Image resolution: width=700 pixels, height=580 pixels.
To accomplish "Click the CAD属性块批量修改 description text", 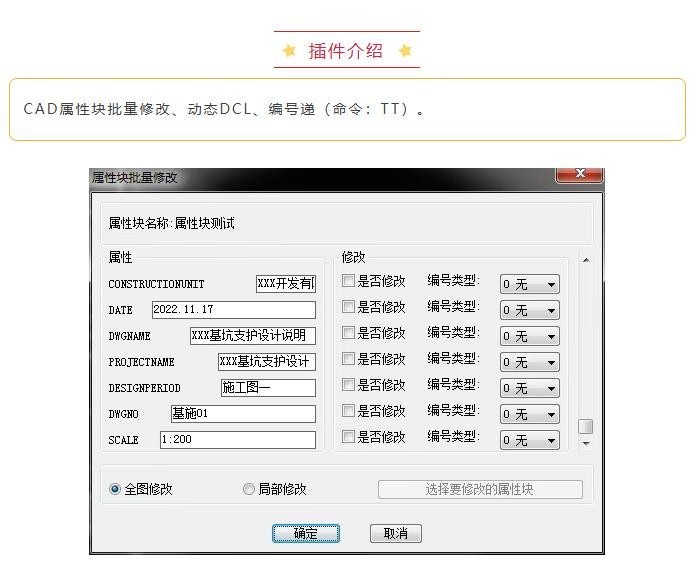I will 223,109.
